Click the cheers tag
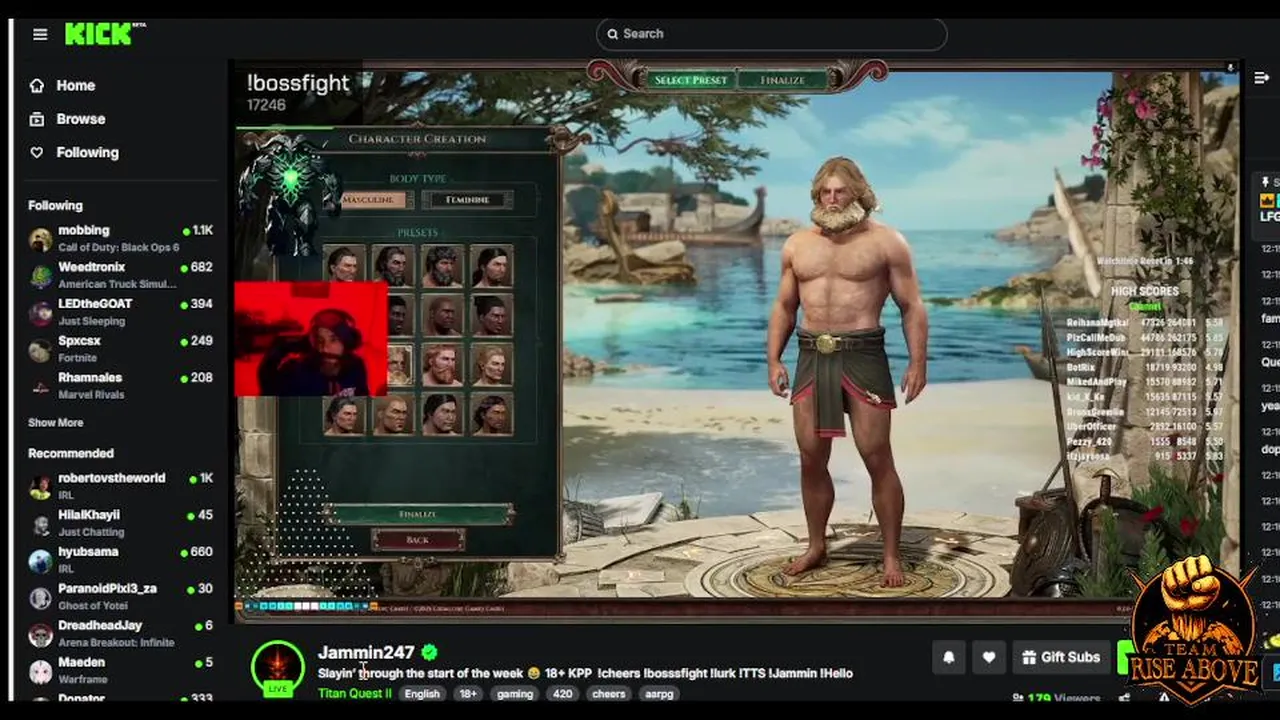The width and height of the screenshot is (1280, 720). 608,694
